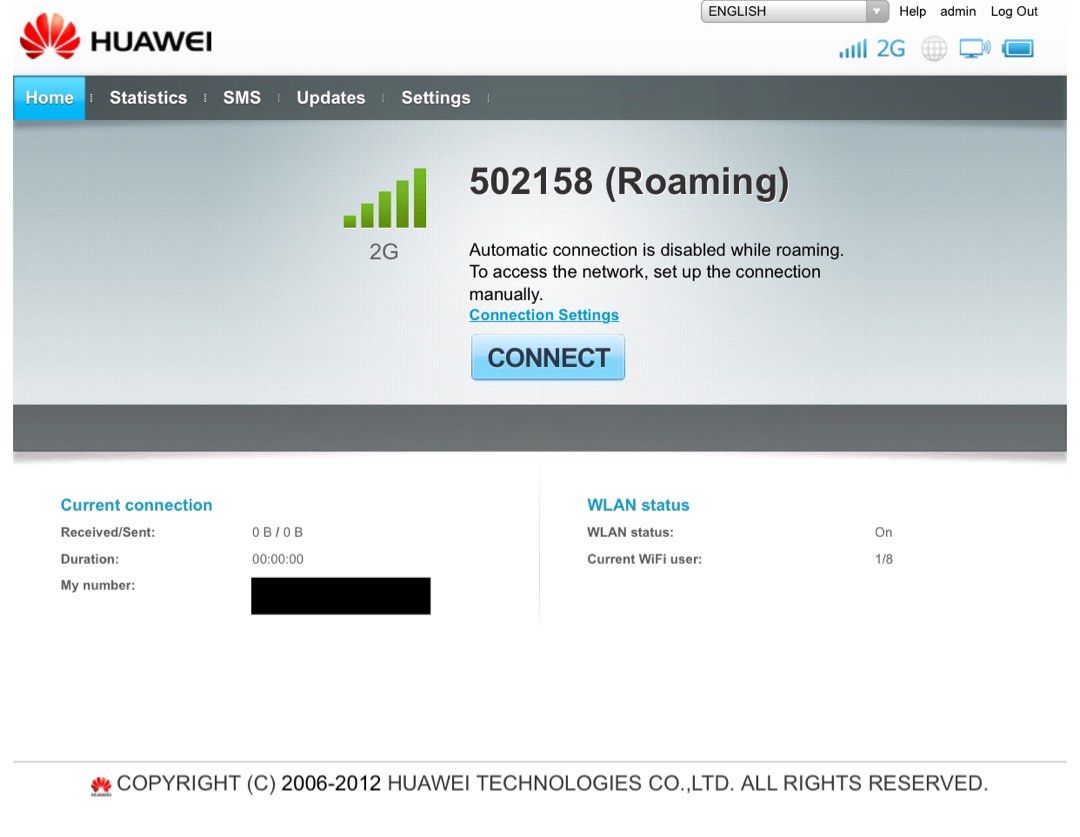
Task: Select the Home tab
Action: [48, 97]
